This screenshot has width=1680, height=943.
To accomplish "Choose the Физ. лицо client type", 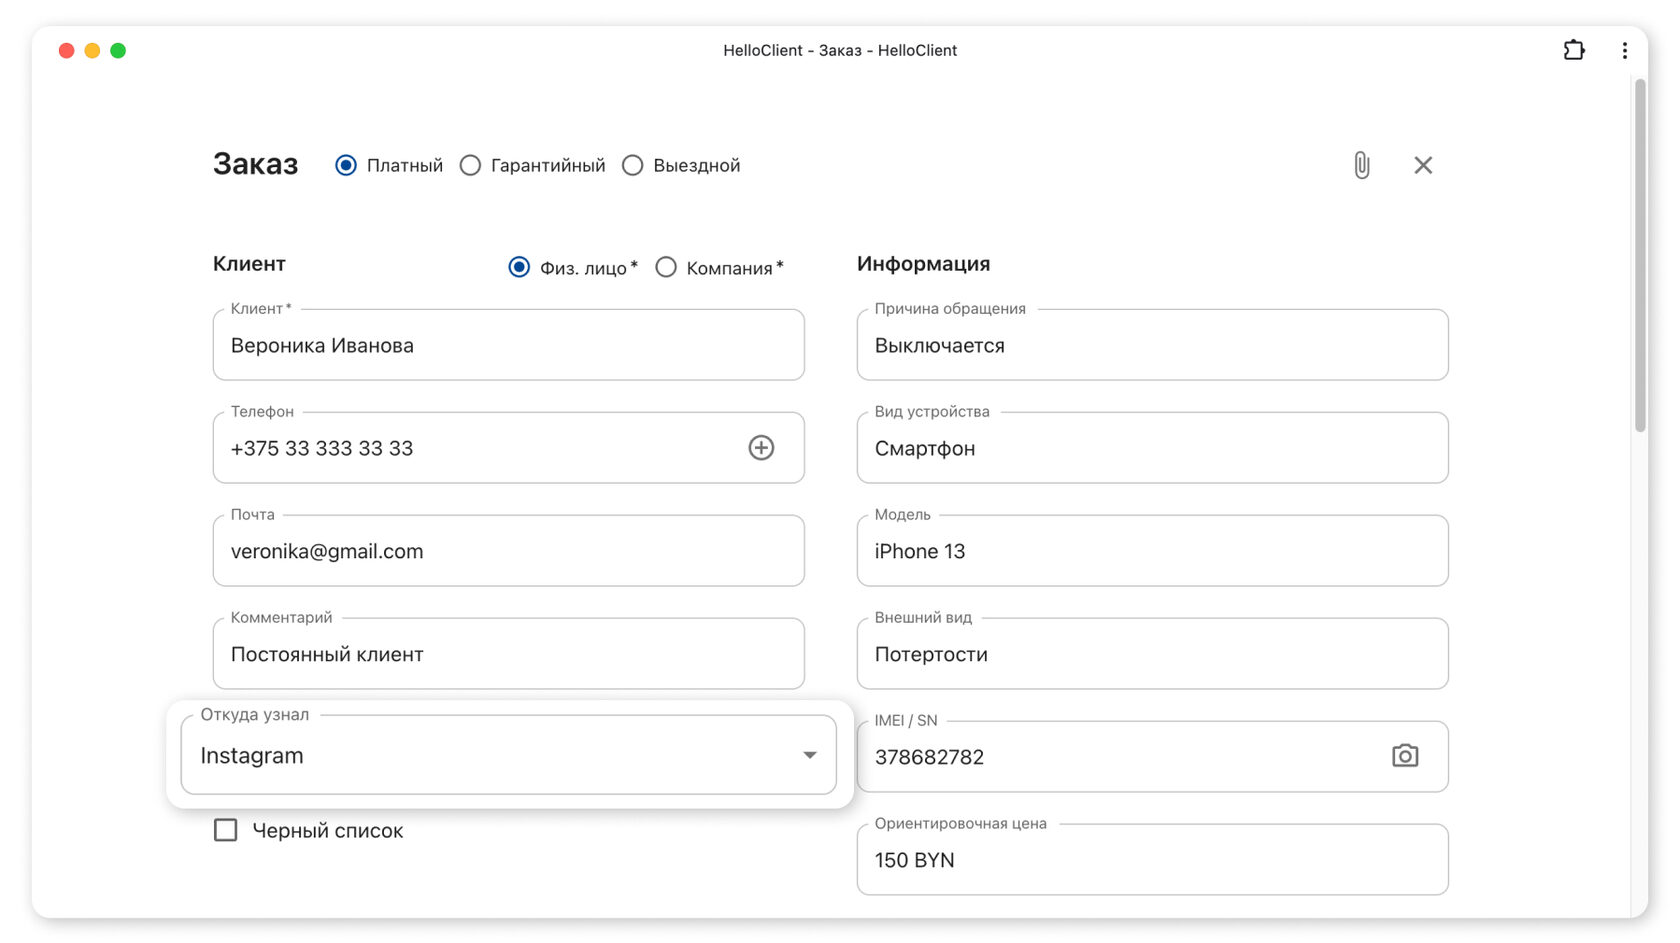I will click(519, 267).
